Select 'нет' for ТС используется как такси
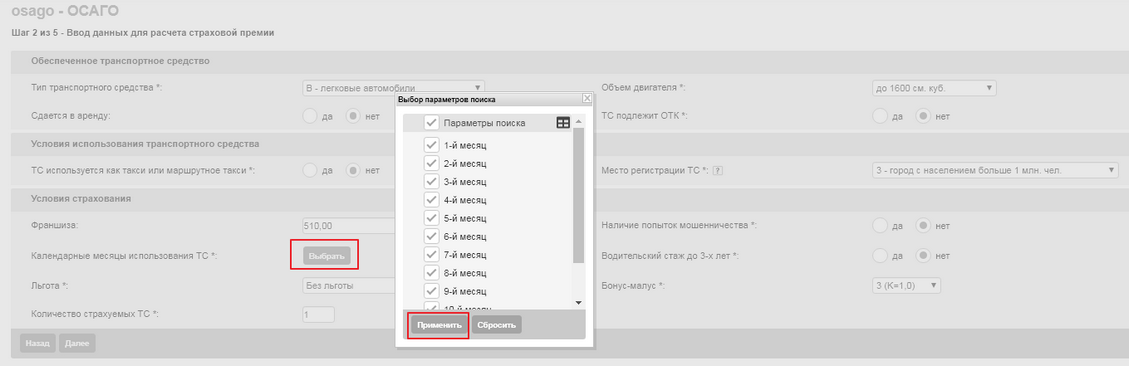This screenshot has width=1129, height=366. point(353,171)
